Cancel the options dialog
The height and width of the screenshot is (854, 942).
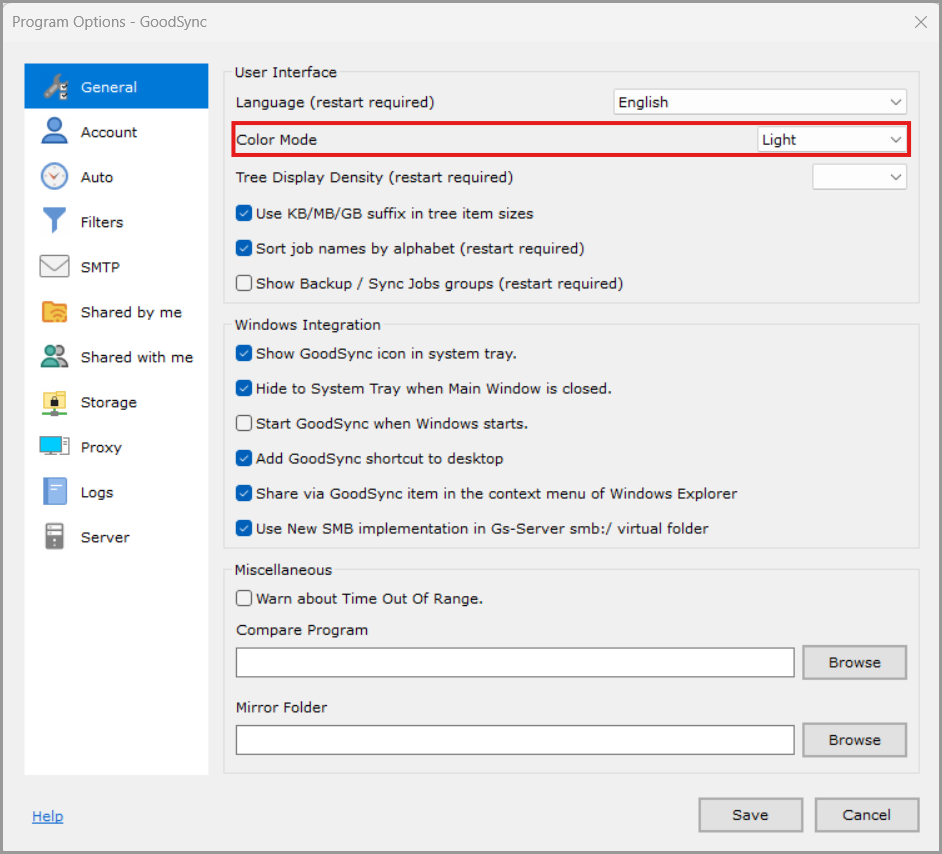pyautogui.click(x=866, y=815)
